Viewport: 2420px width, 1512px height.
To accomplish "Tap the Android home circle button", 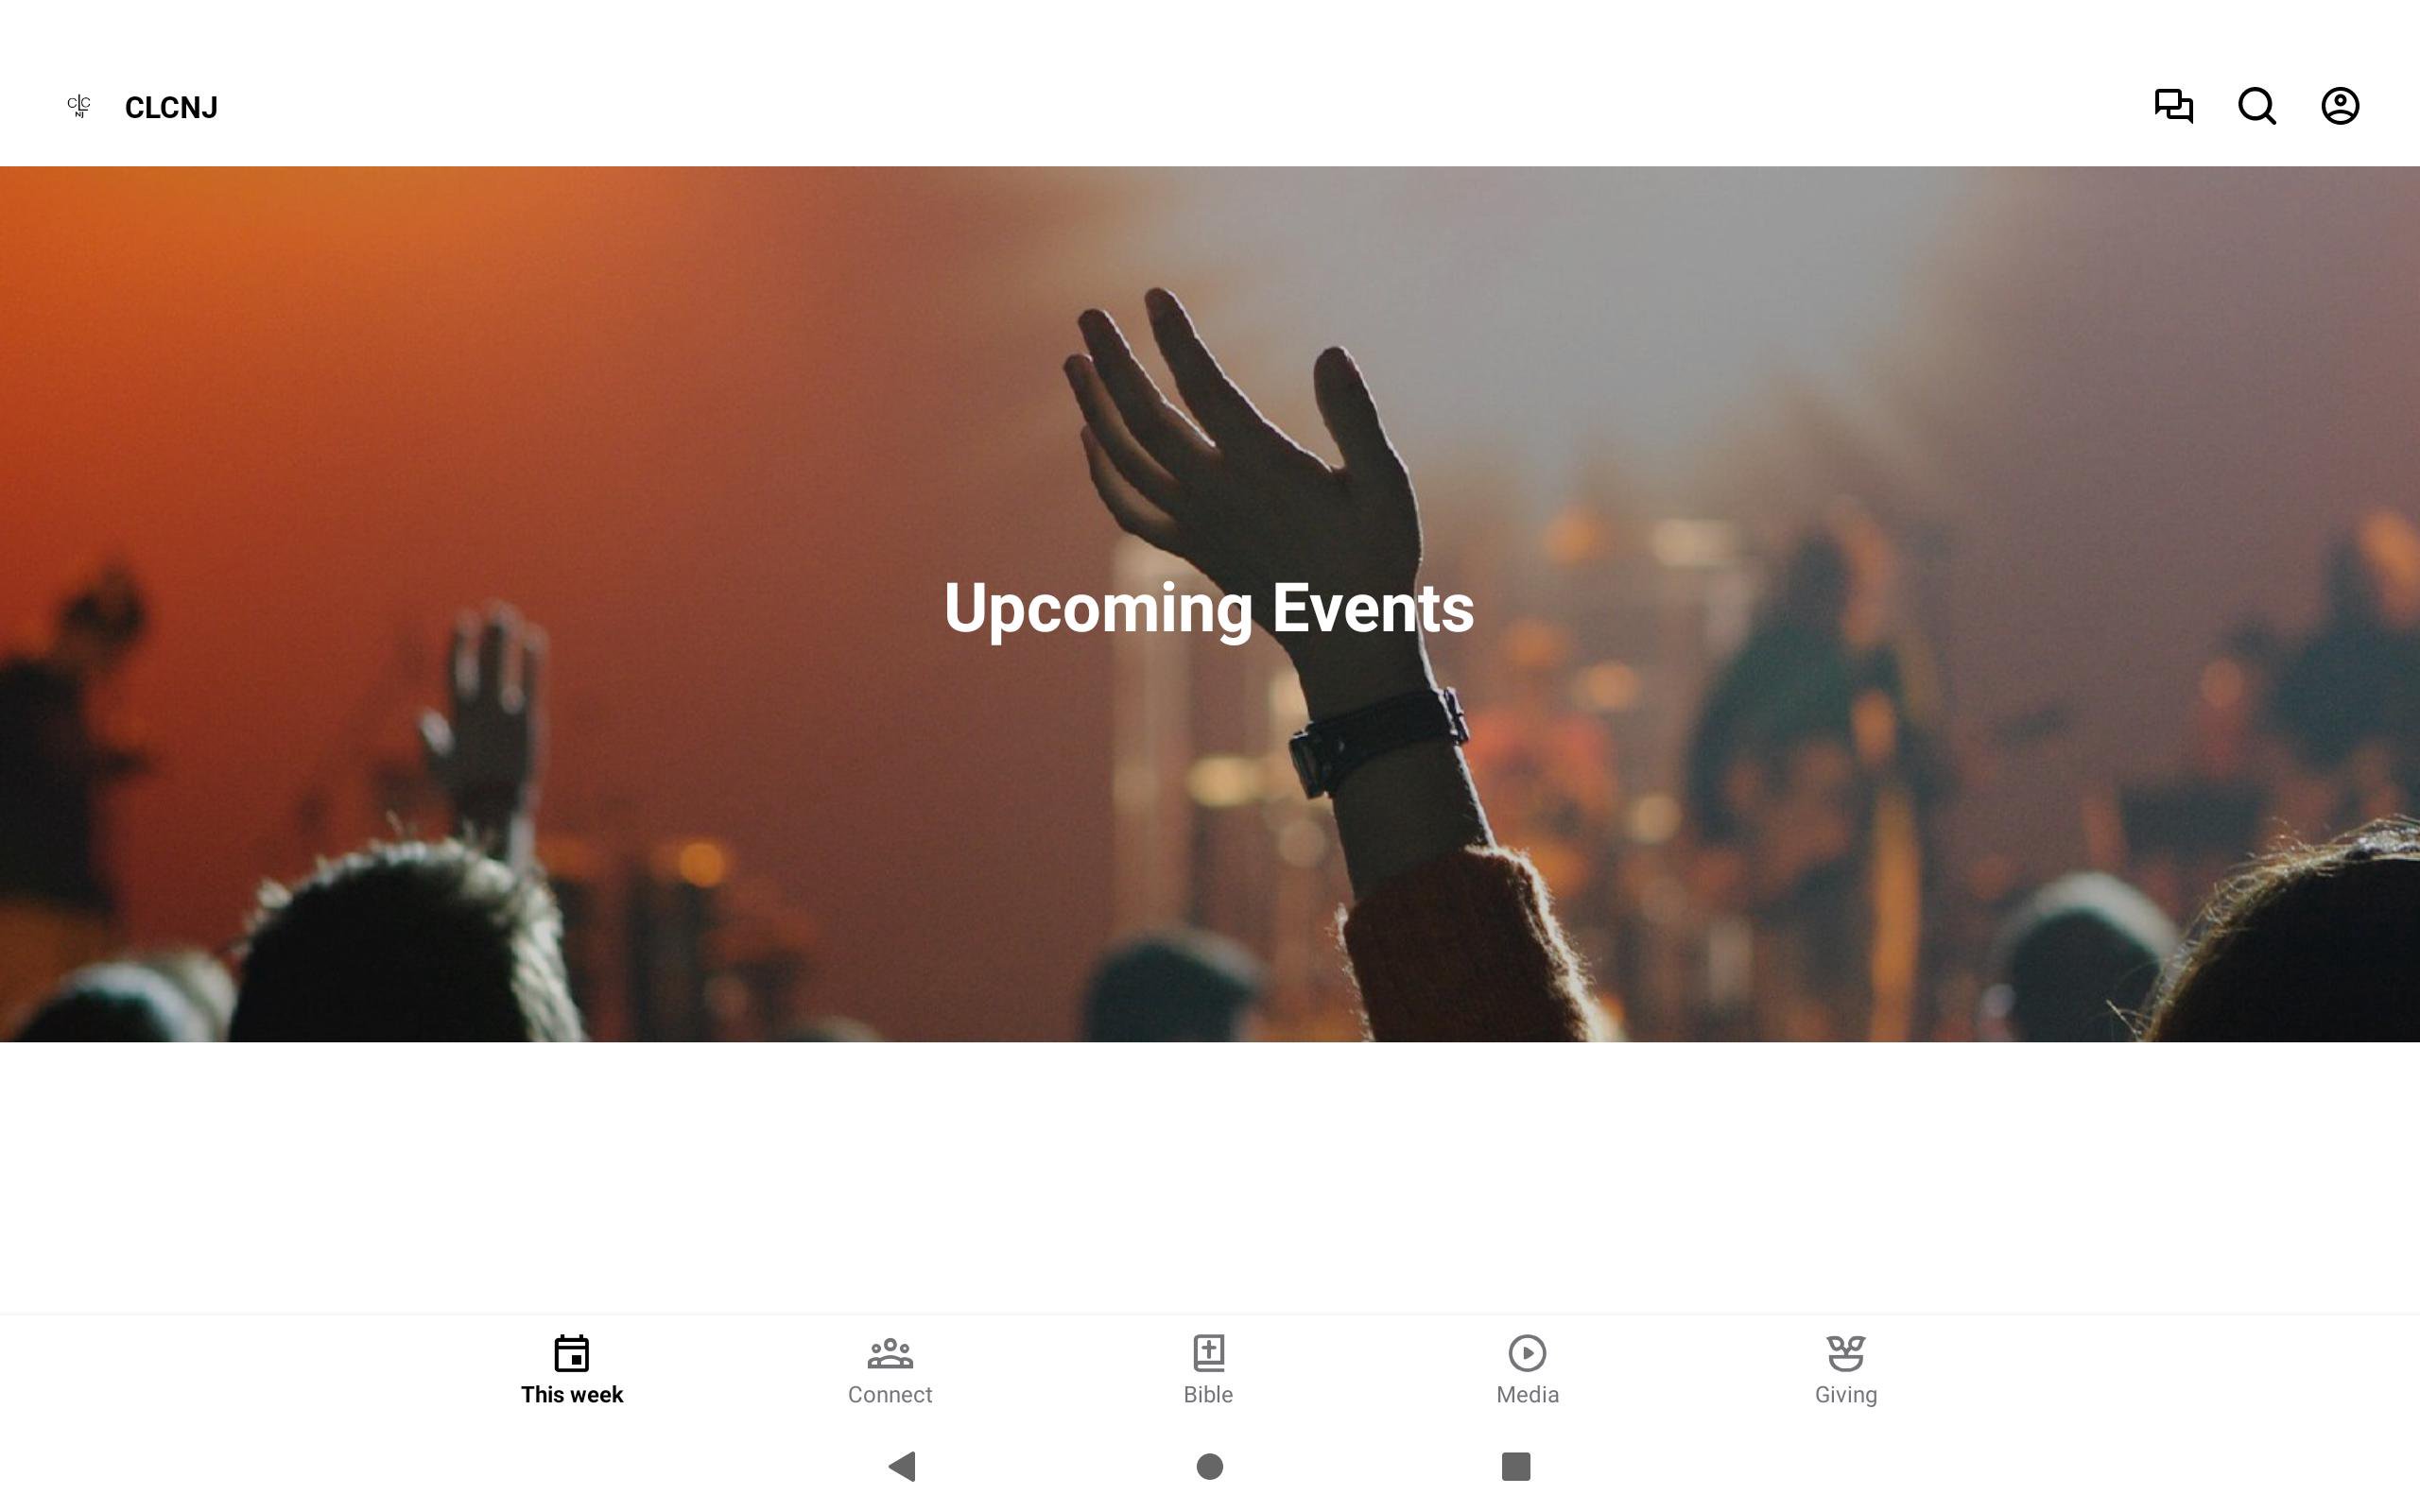I will point(1210,1466).
